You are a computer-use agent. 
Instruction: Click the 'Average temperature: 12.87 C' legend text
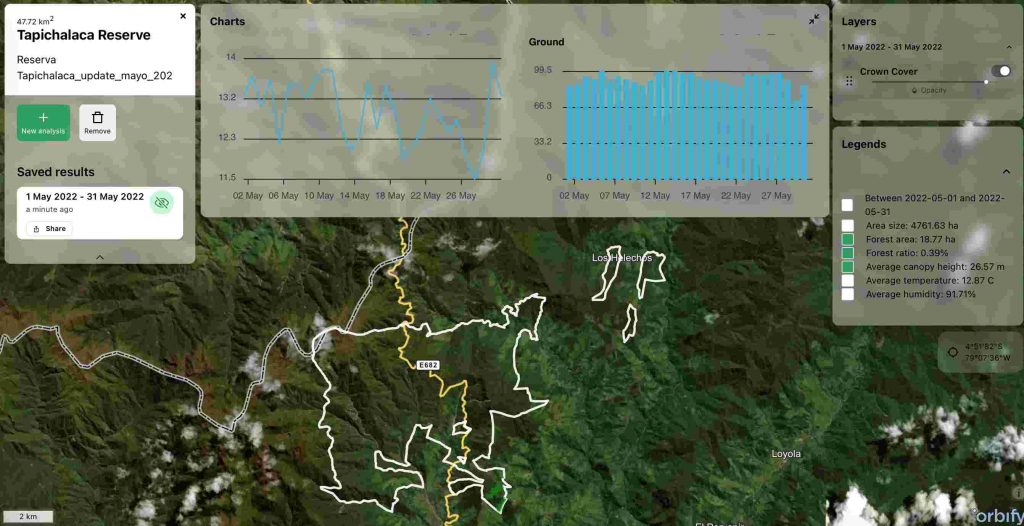[x=929, y=280]
